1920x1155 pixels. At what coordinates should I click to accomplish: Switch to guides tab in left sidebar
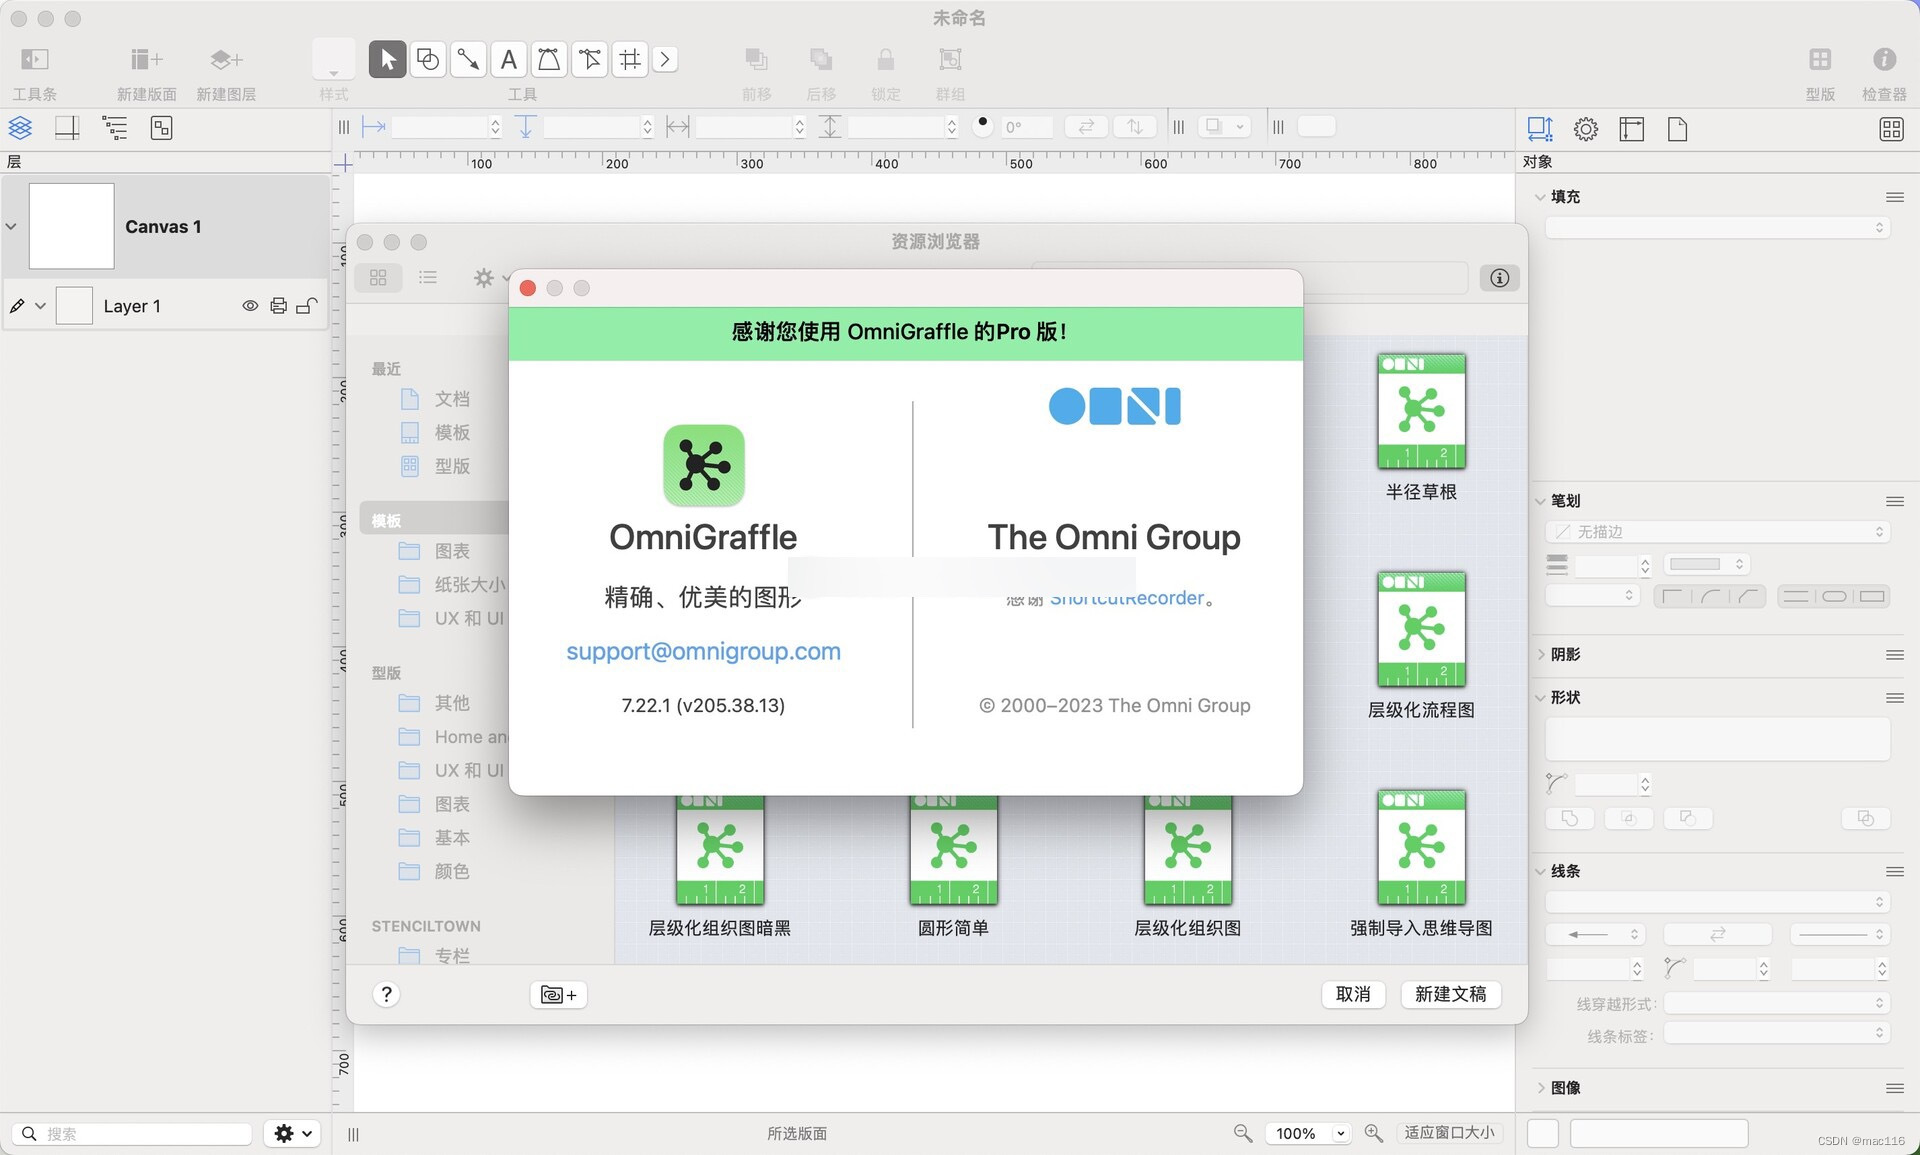pyautogui.click(x=67, y=128)
